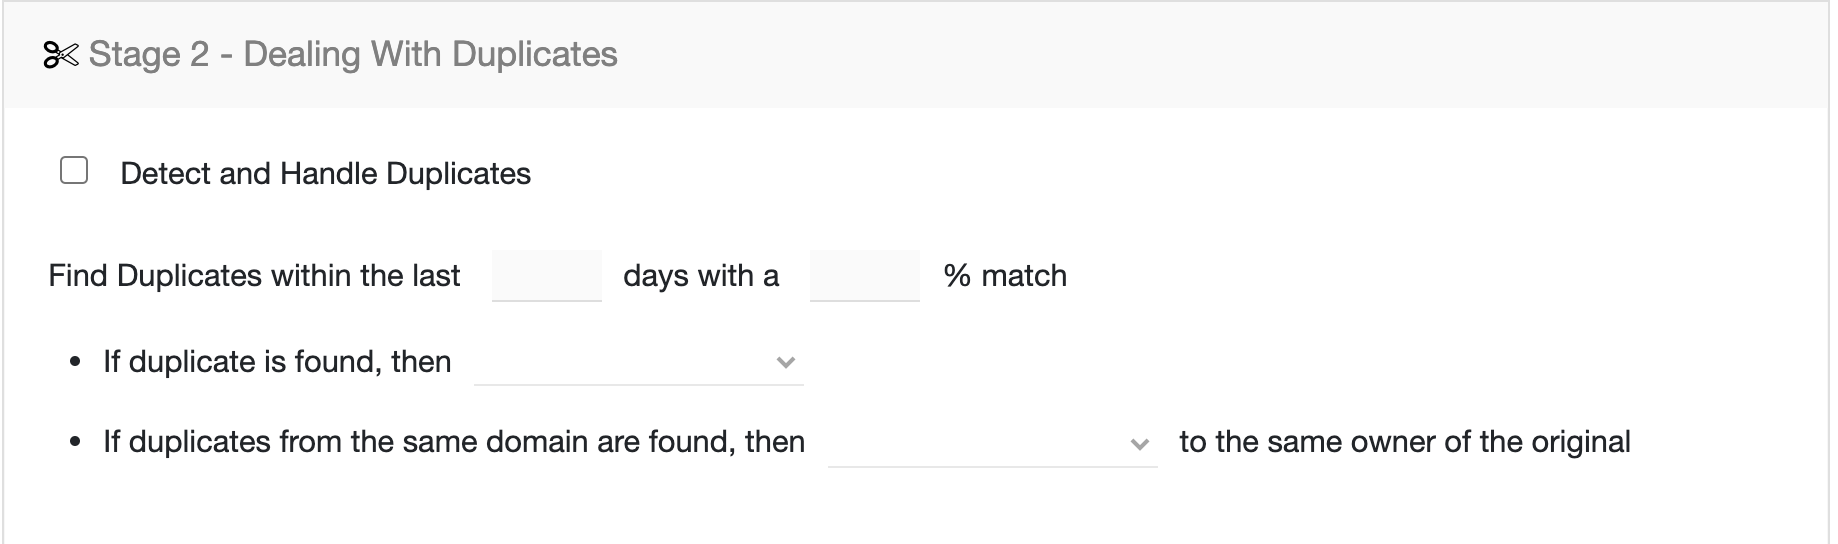Click the chevron arrow of the same-domain dropdown
The width and height of the screenshot is (1838, 544).
(1140, 443)
